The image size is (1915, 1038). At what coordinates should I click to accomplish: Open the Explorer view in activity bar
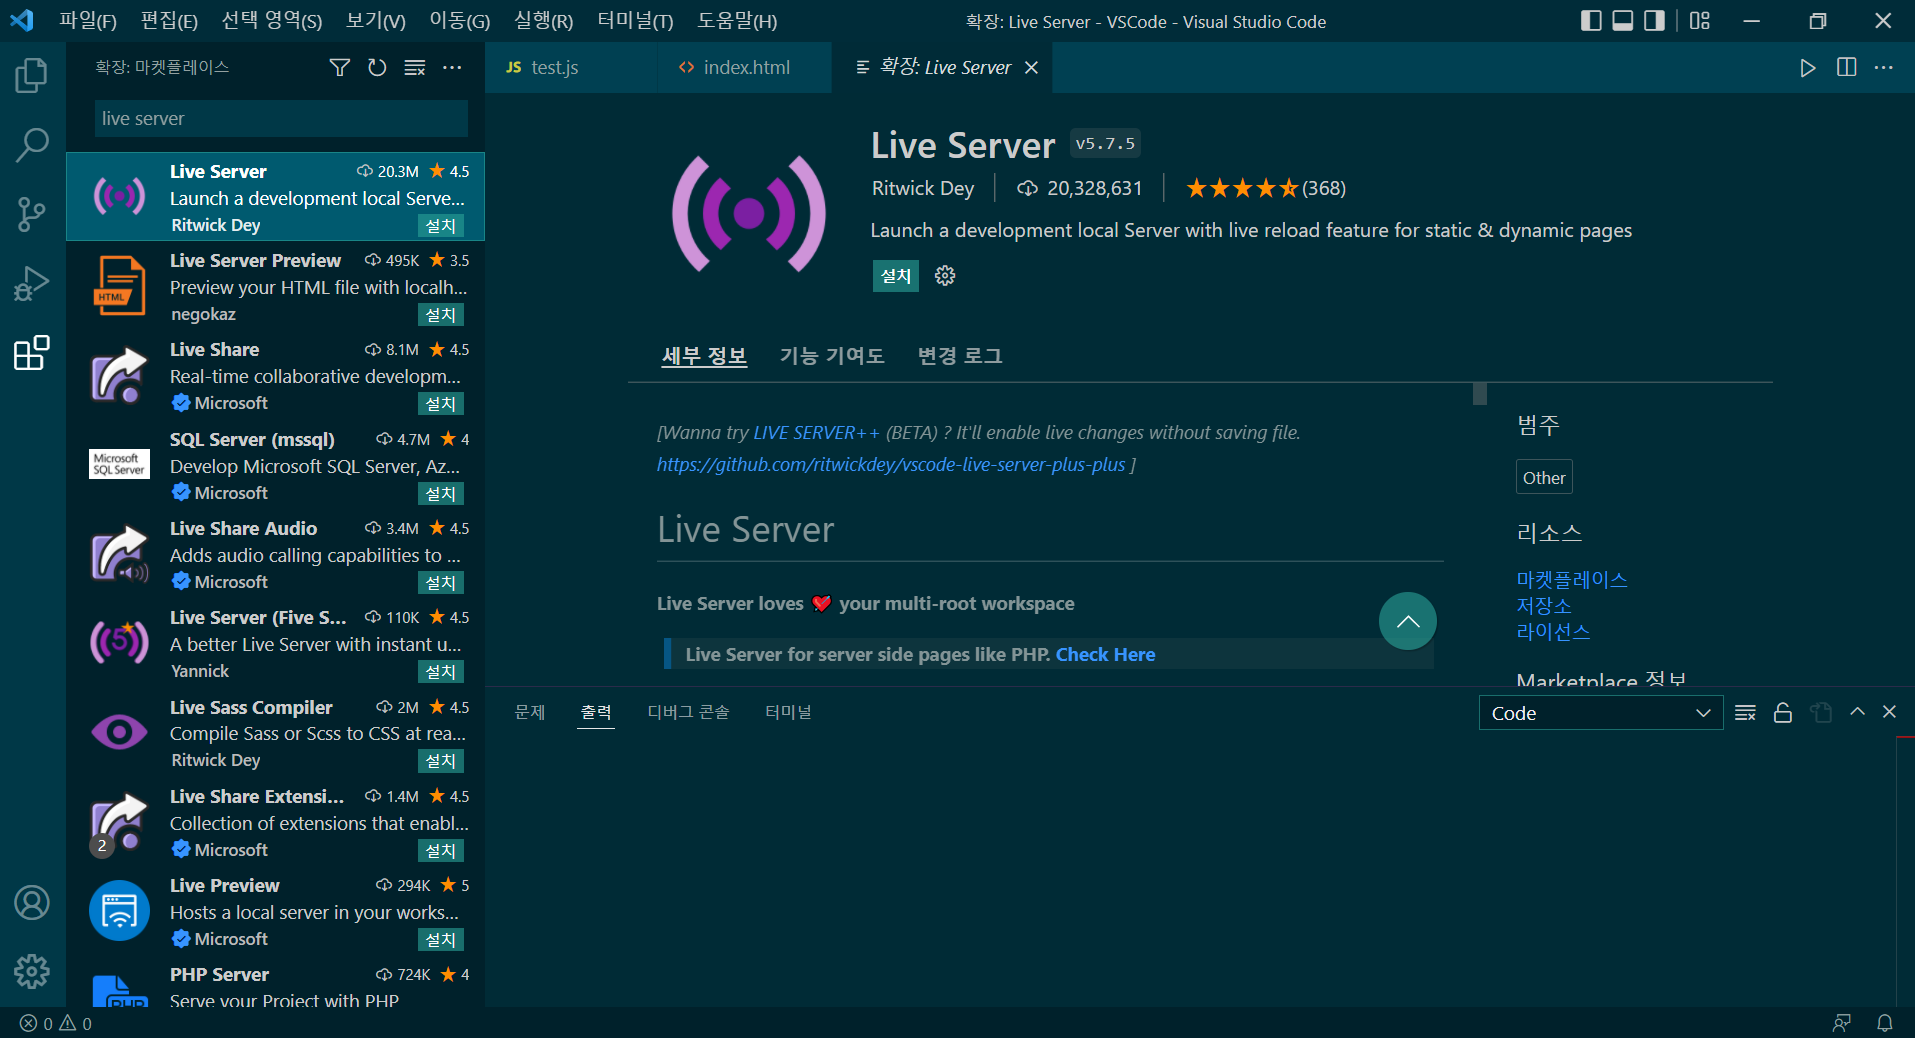tap(32, 75)
